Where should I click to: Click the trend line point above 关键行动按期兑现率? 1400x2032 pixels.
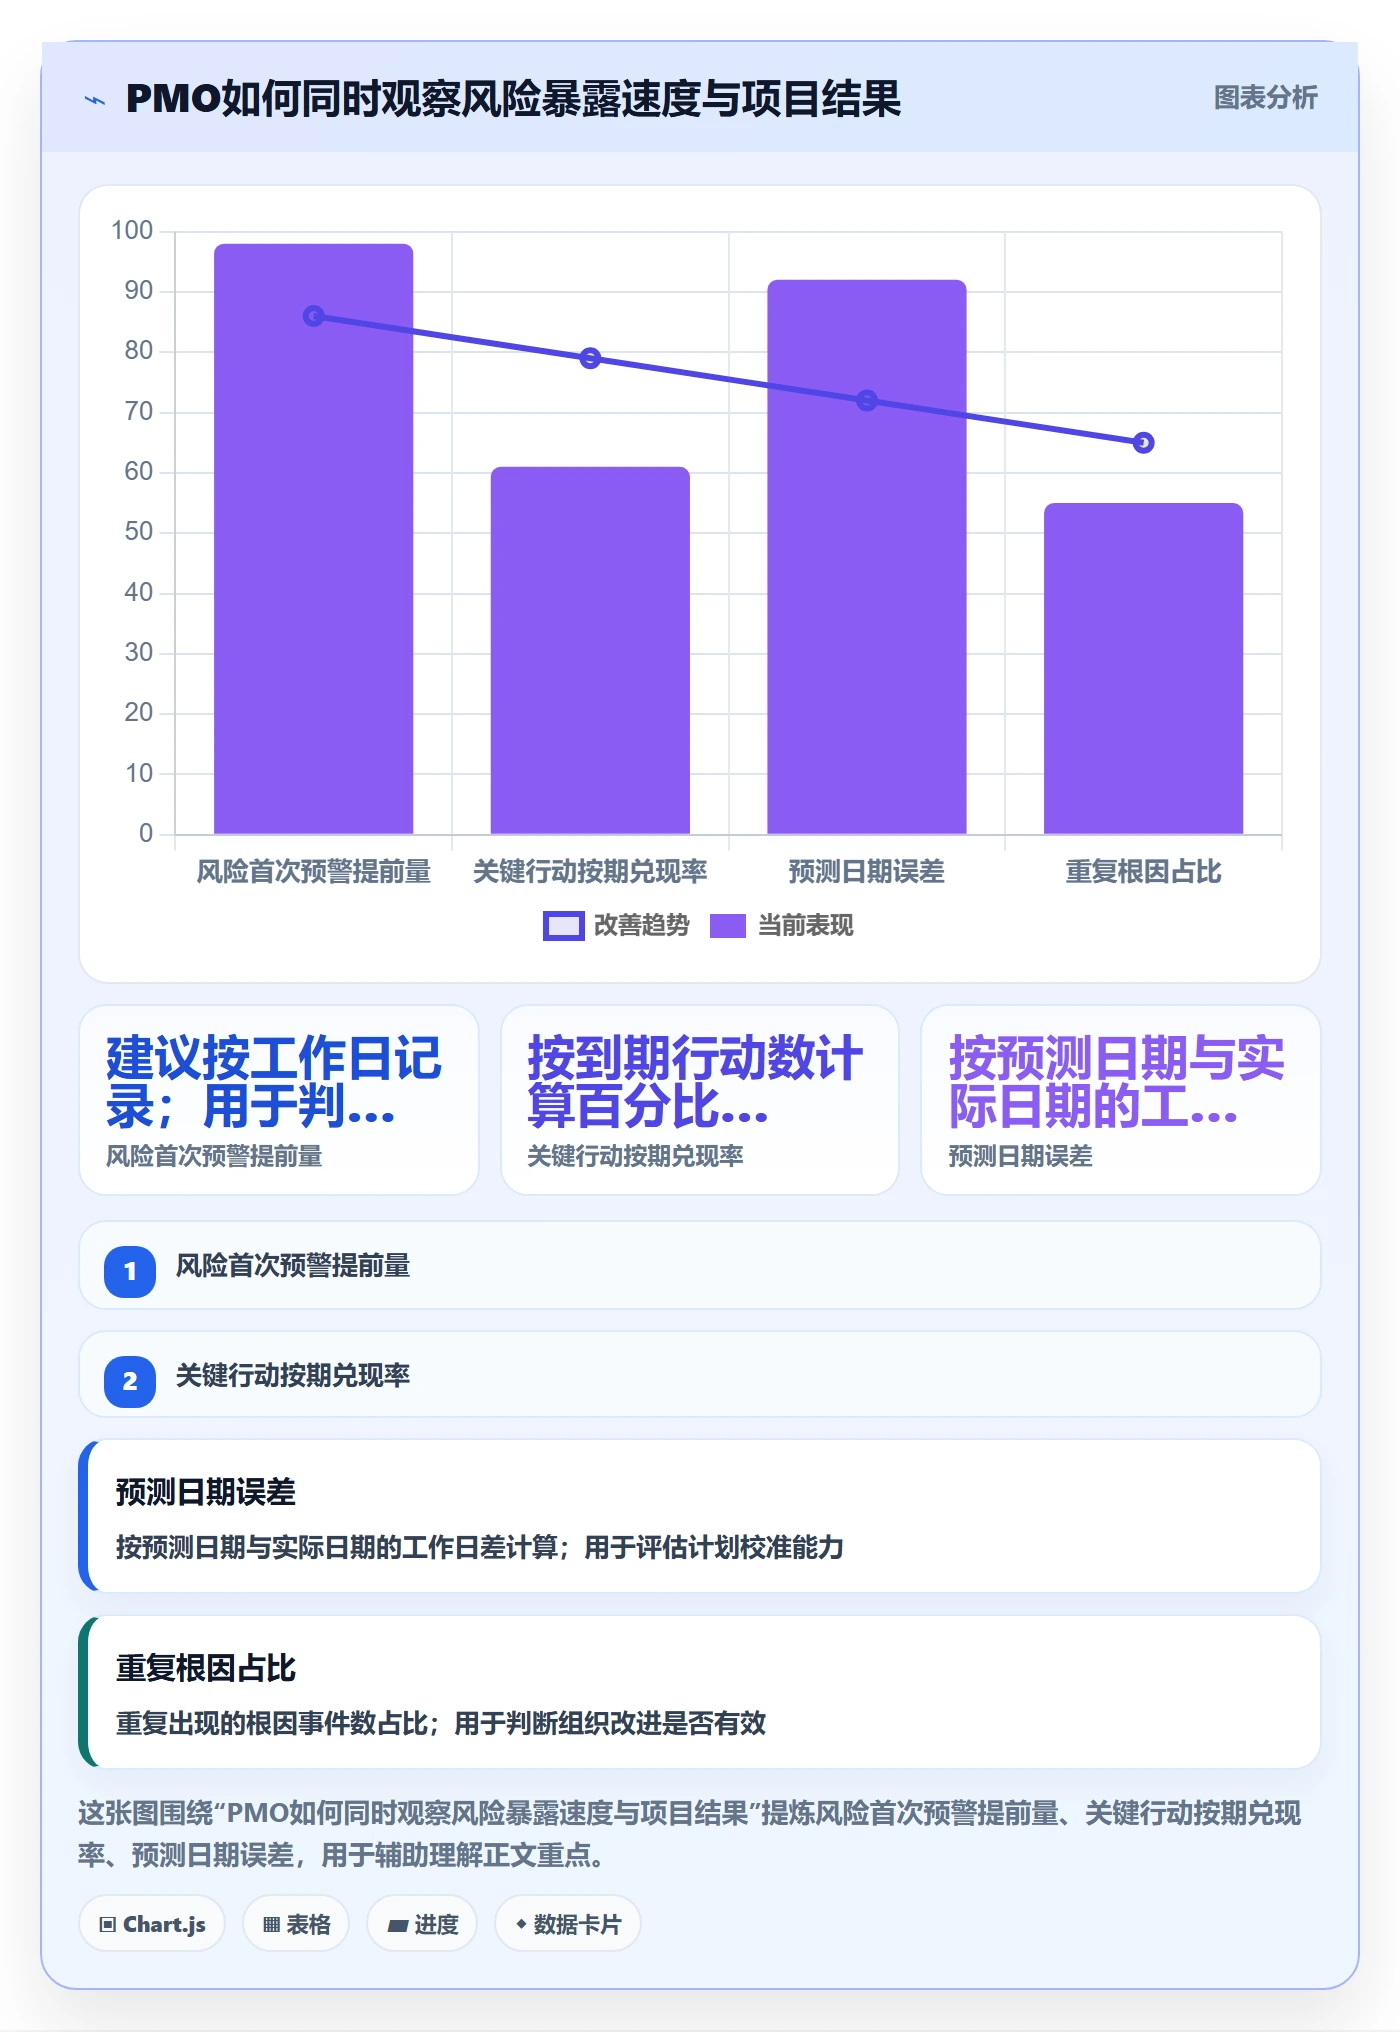(x=590, y=358)
